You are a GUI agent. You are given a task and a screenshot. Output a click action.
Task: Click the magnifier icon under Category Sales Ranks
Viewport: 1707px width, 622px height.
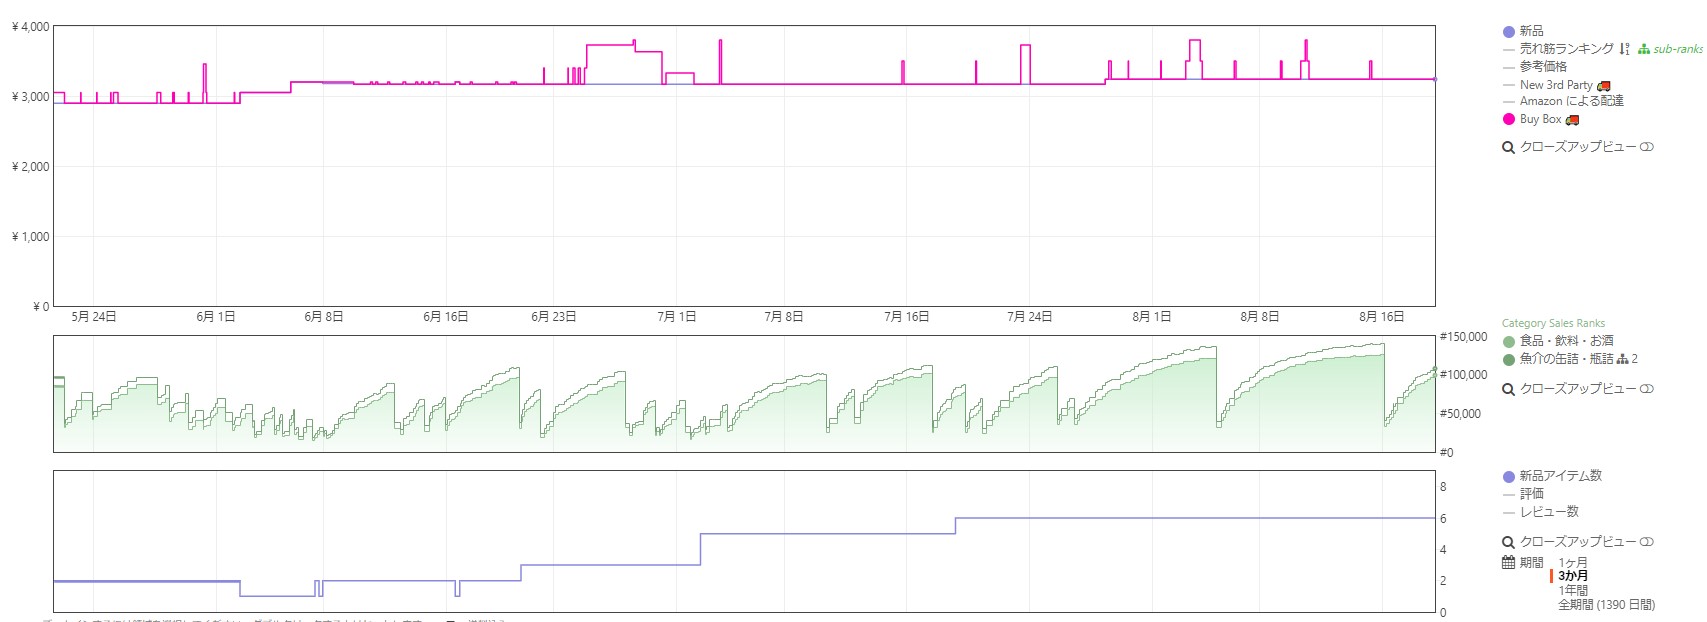click(x=1508, y=390)
